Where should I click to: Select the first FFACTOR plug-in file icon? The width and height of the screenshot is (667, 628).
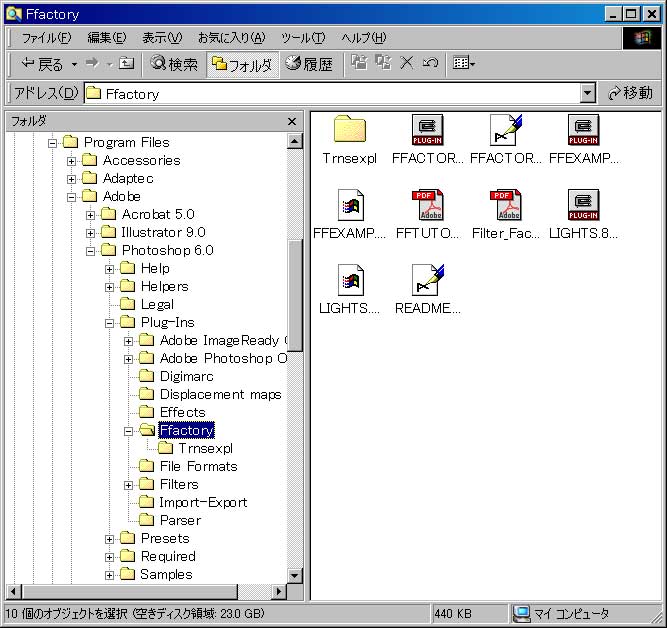(428, 129)
